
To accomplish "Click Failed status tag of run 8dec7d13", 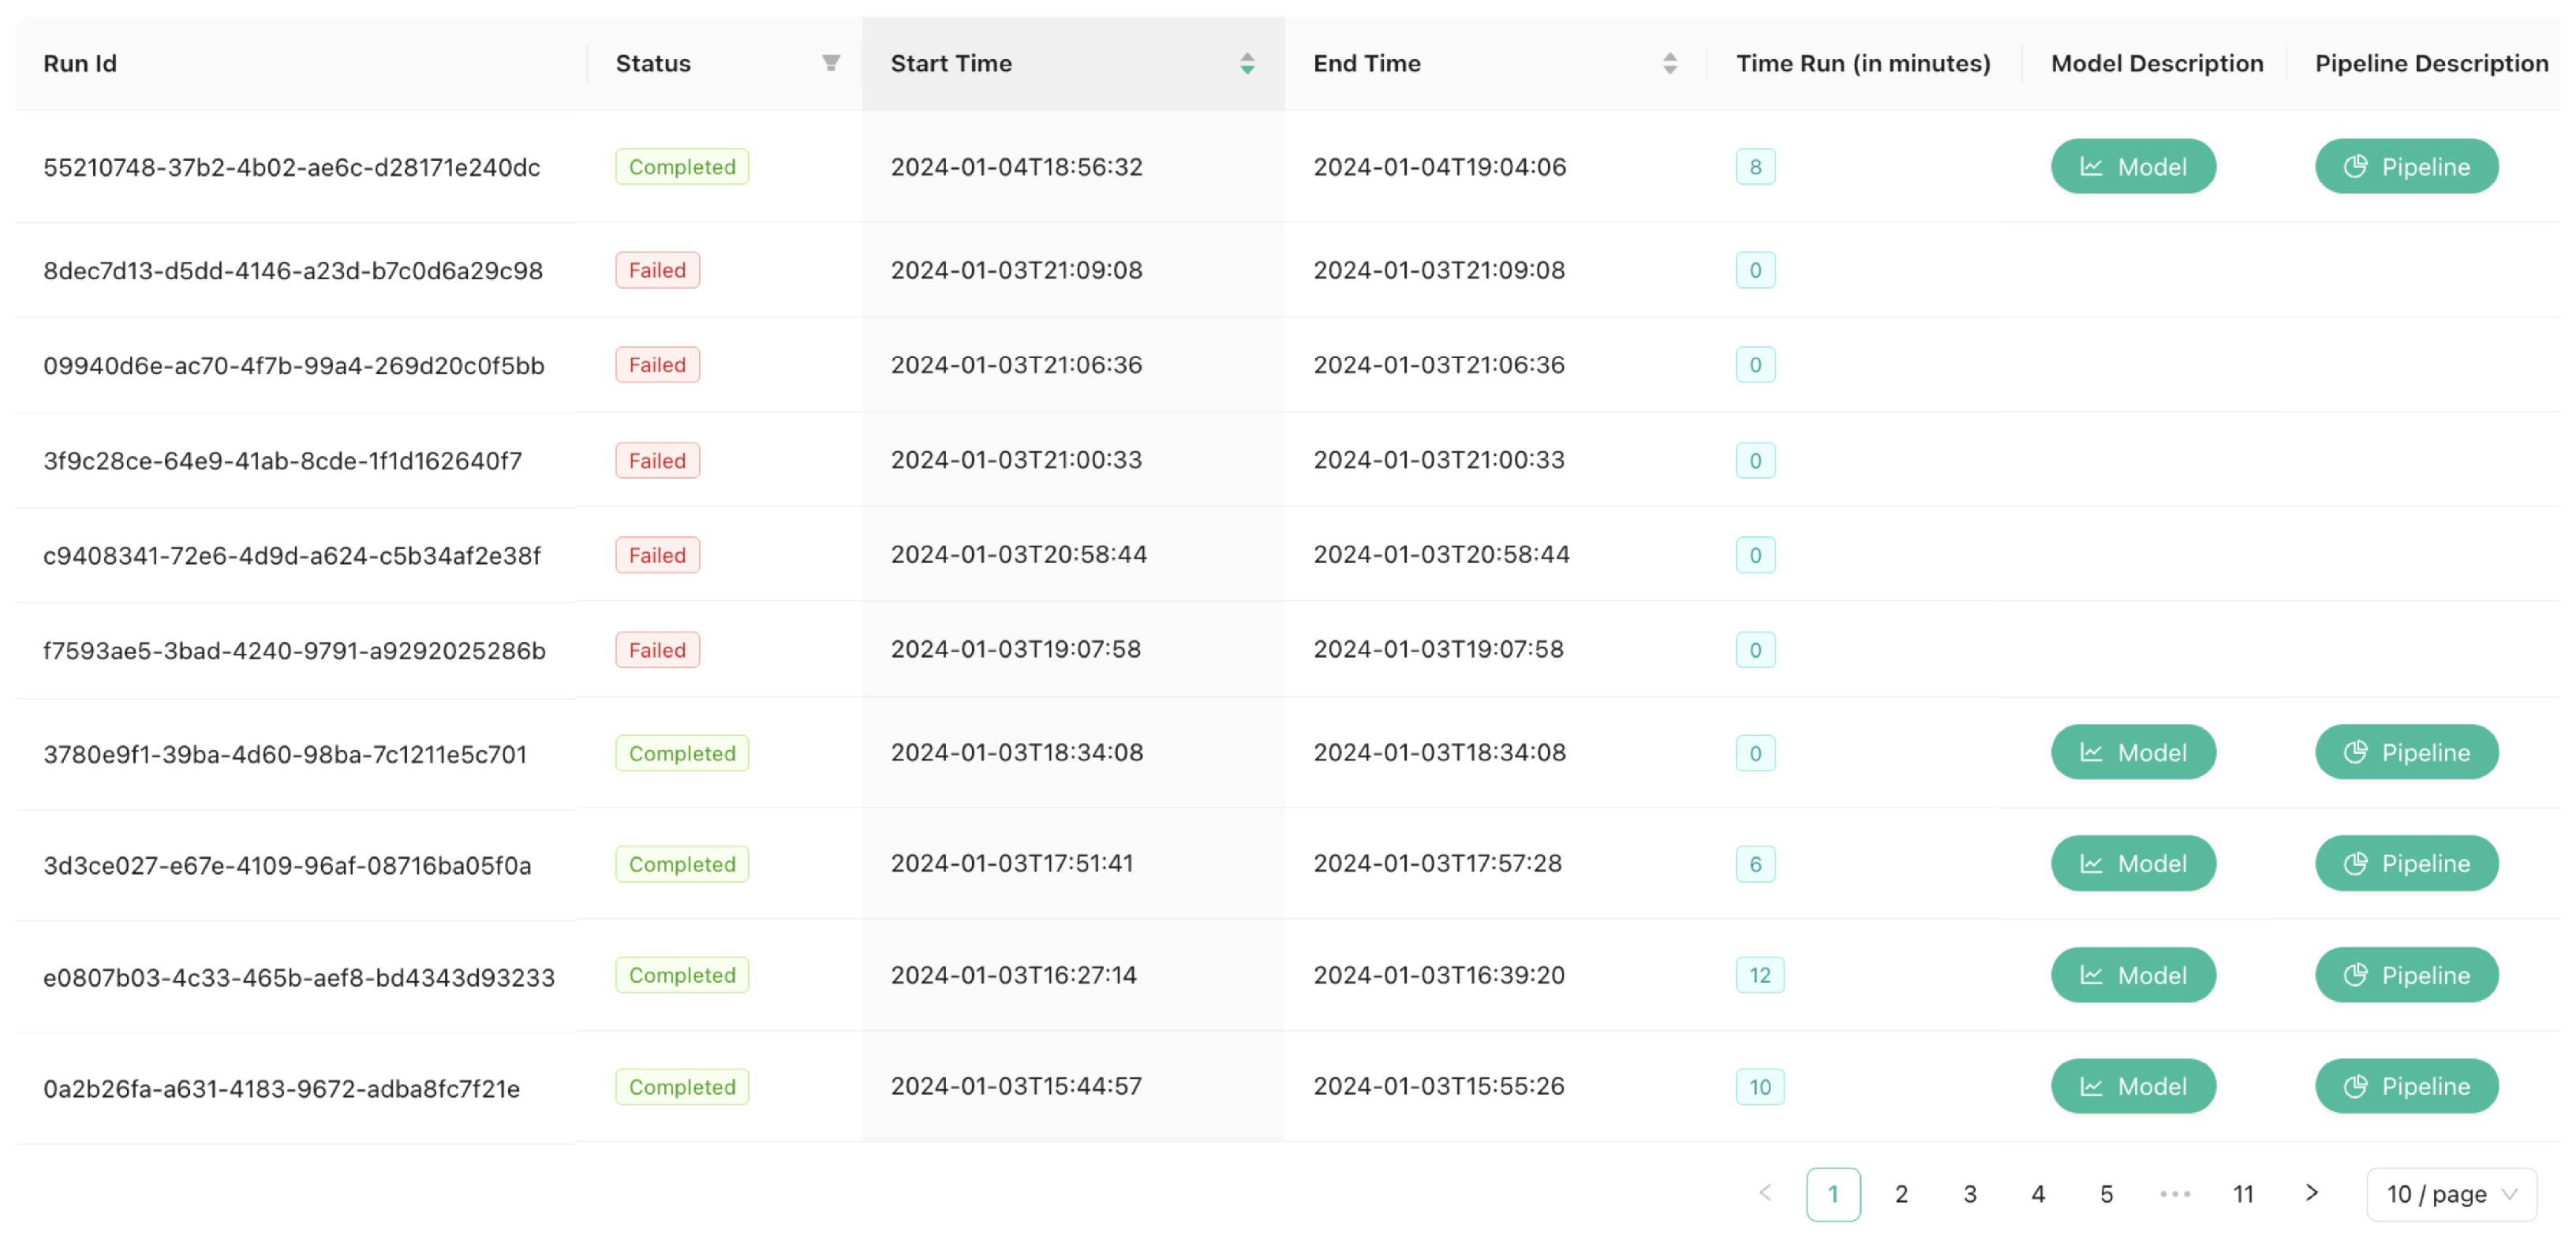I will coord(657,270).
